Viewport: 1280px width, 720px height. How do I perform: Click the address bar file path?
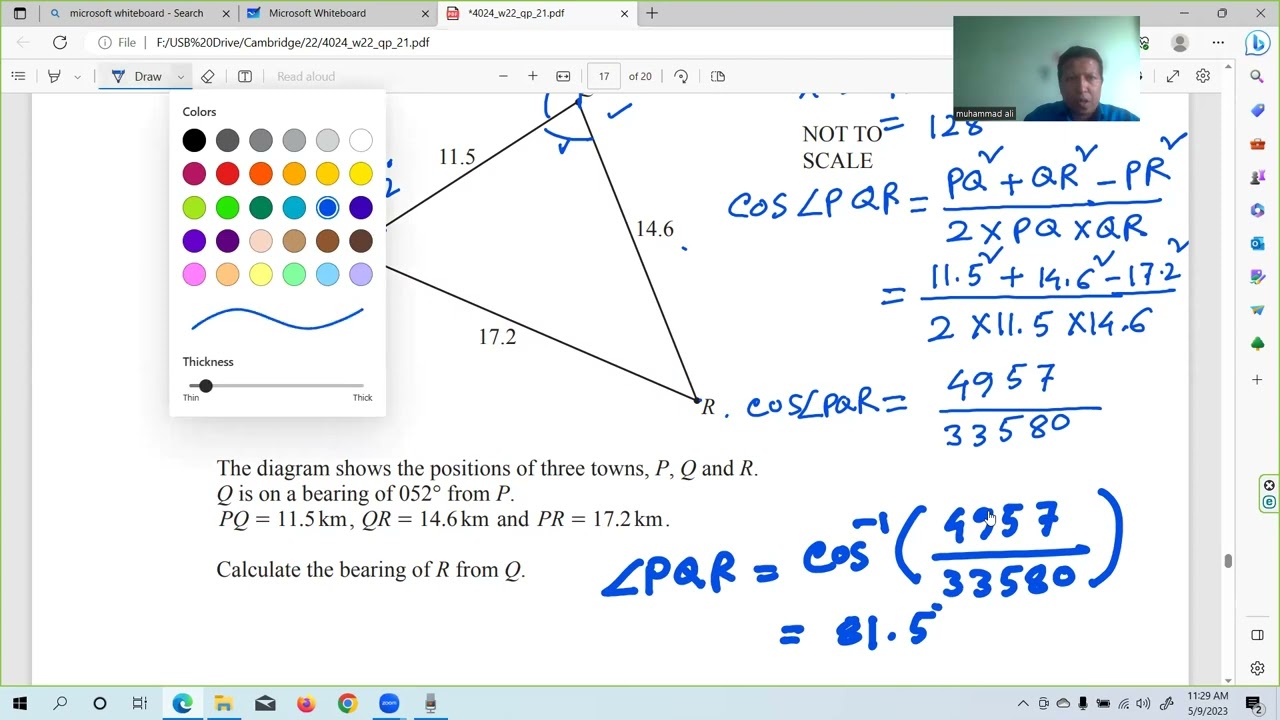pos(293,43)
